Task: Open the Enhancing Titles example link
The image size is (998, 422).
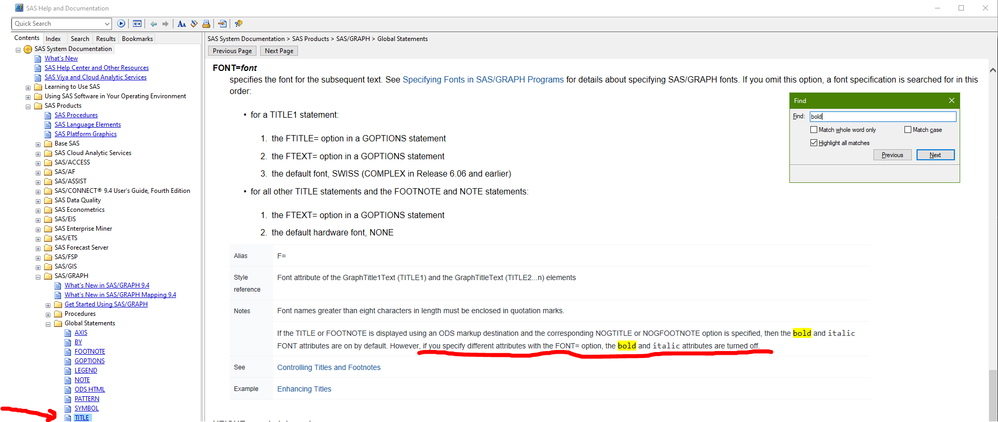Action: [304, 389]
